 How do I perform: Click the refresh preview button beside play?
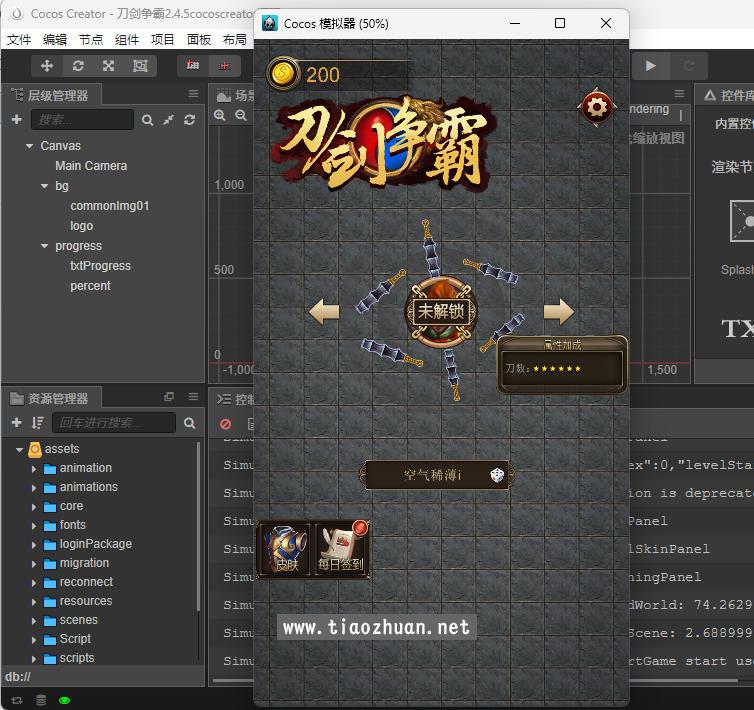pyautogui.click(x=689, y=65)
